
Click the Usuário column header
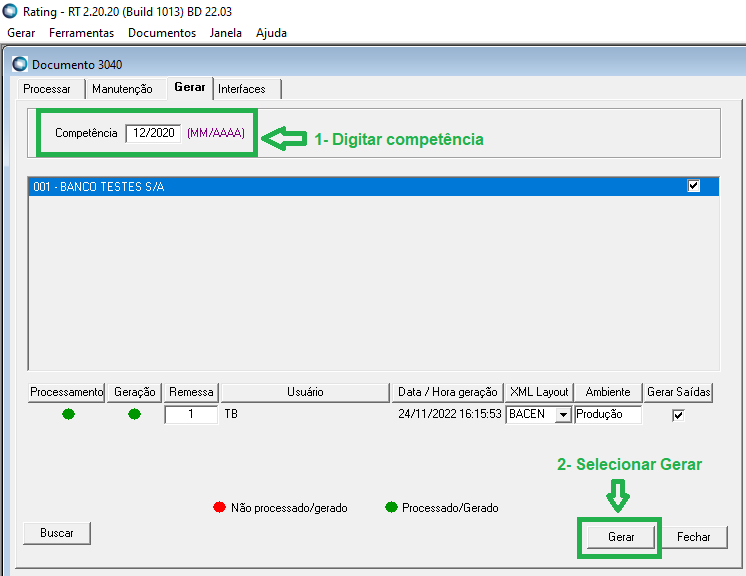[x=305, y=392]
